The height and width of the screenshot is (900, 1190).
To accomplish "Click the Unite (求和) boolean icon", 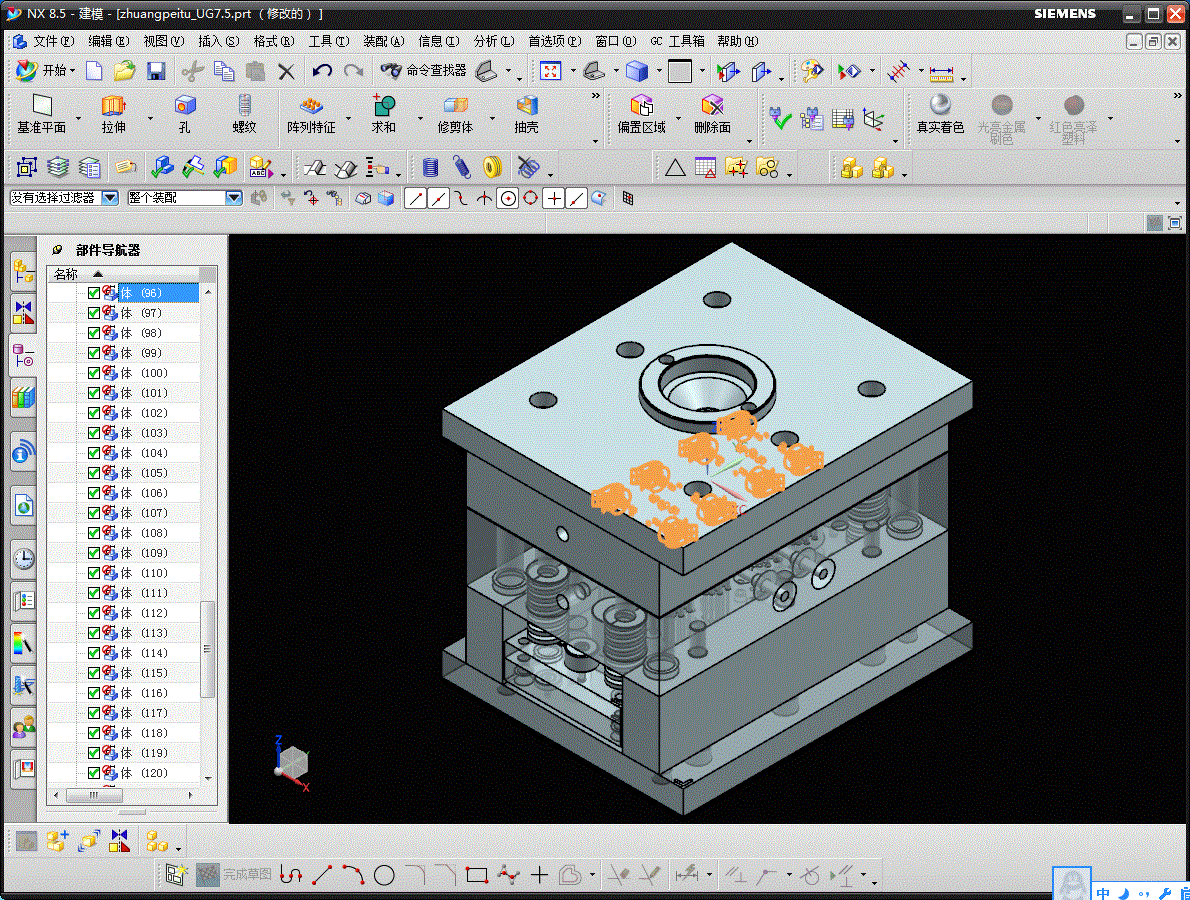I will pos(384,106).
